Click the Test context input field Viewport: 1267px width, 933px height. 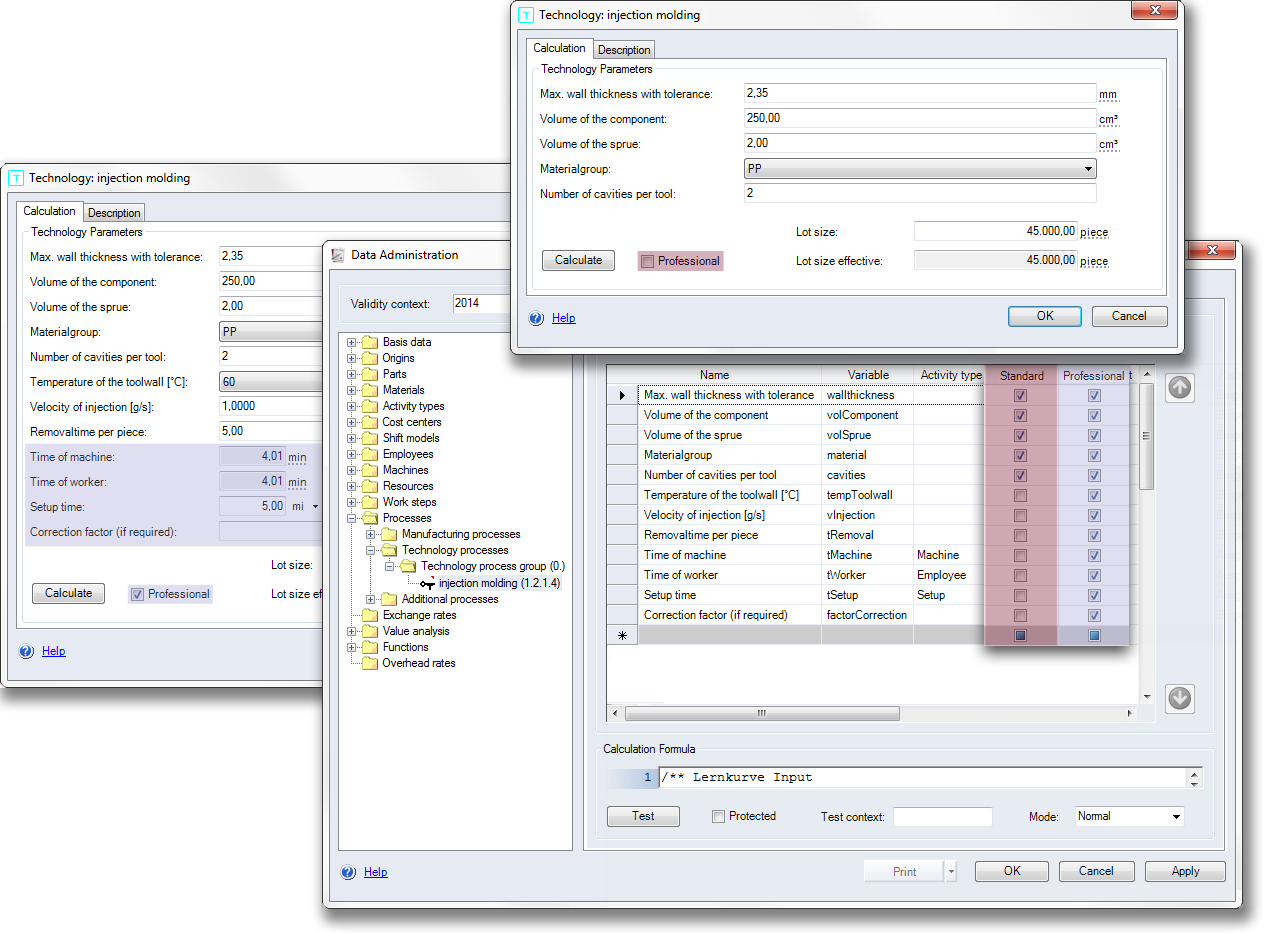tap(942, 817)
